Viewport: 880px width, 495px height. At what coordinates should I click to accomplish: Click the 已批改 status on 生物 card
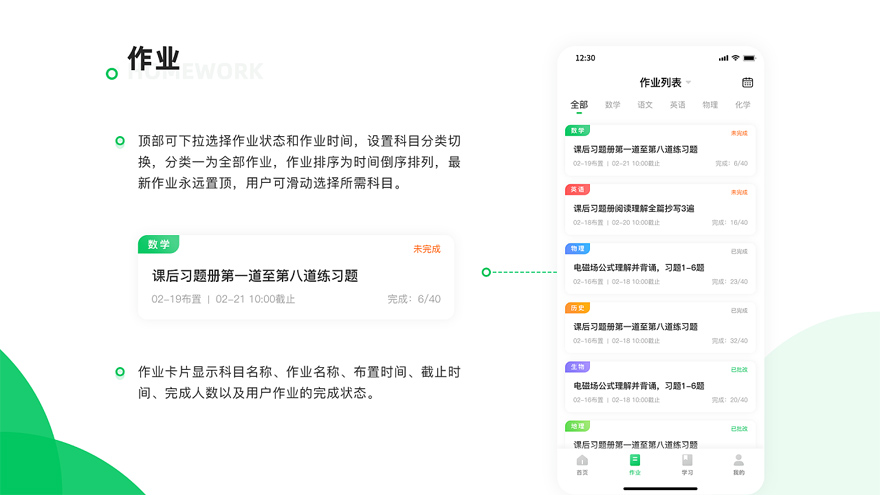click(738, 370)
